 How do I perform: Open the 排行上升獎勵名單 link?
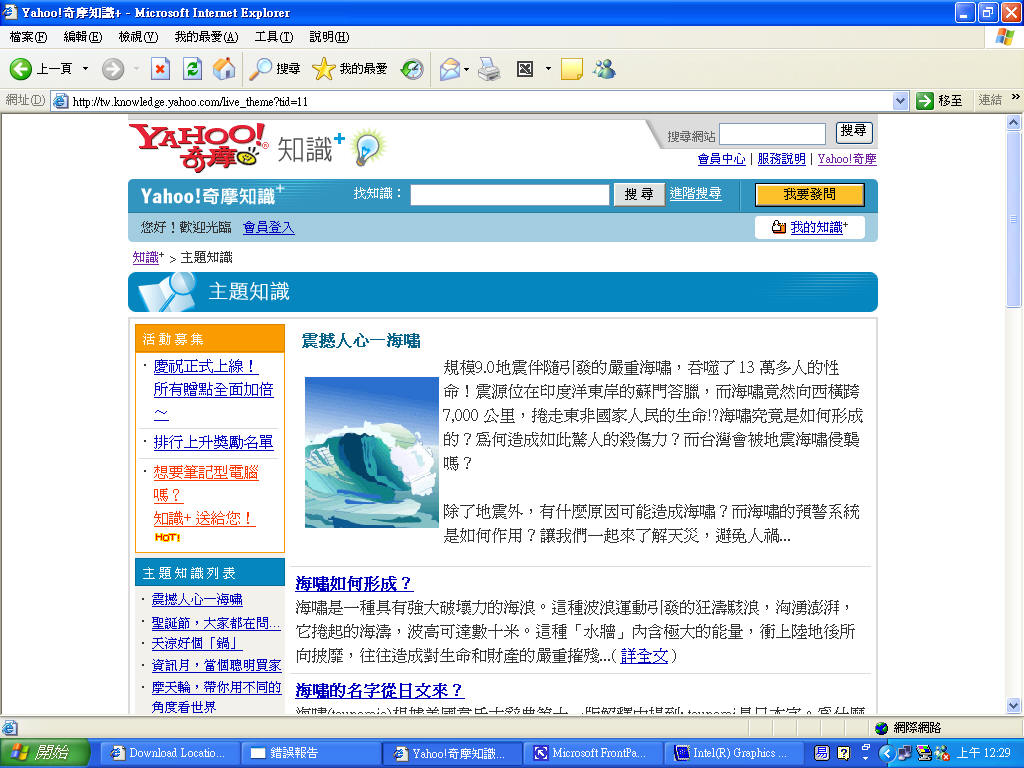coord(213,442)
